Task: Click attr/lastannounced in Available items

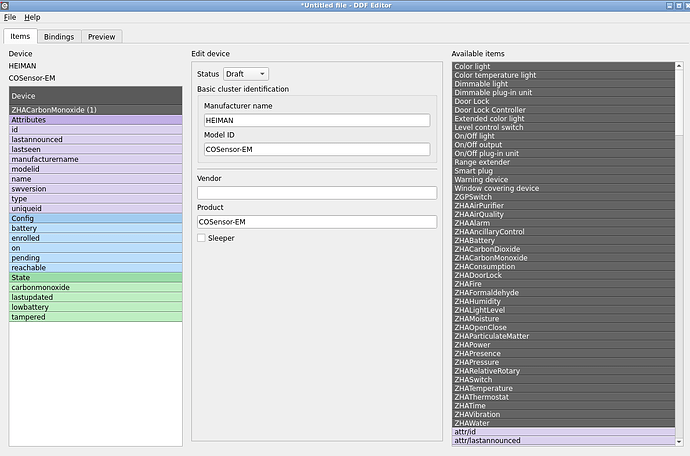Action: 563,441
